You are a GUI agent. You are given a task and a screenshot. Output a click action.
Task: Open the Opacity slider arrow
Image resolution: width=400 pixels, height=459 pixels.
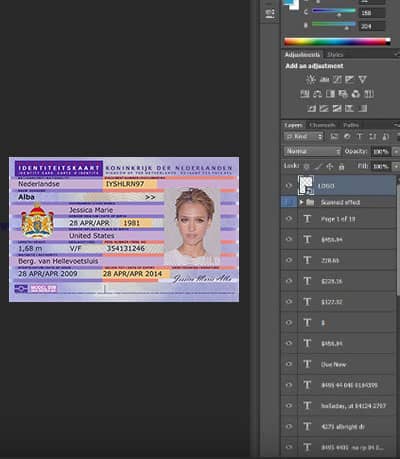click(396, 152)
